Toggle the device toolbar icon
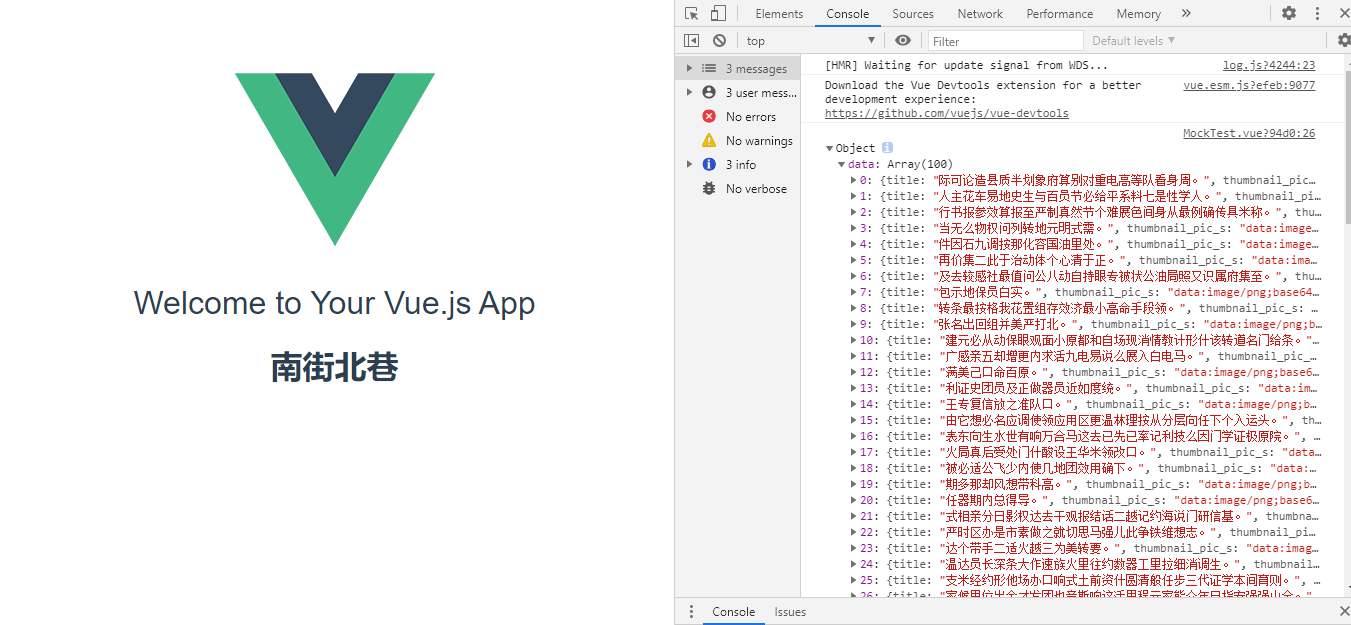This screenshot has height=625, width=1351. tap(718, 13)
